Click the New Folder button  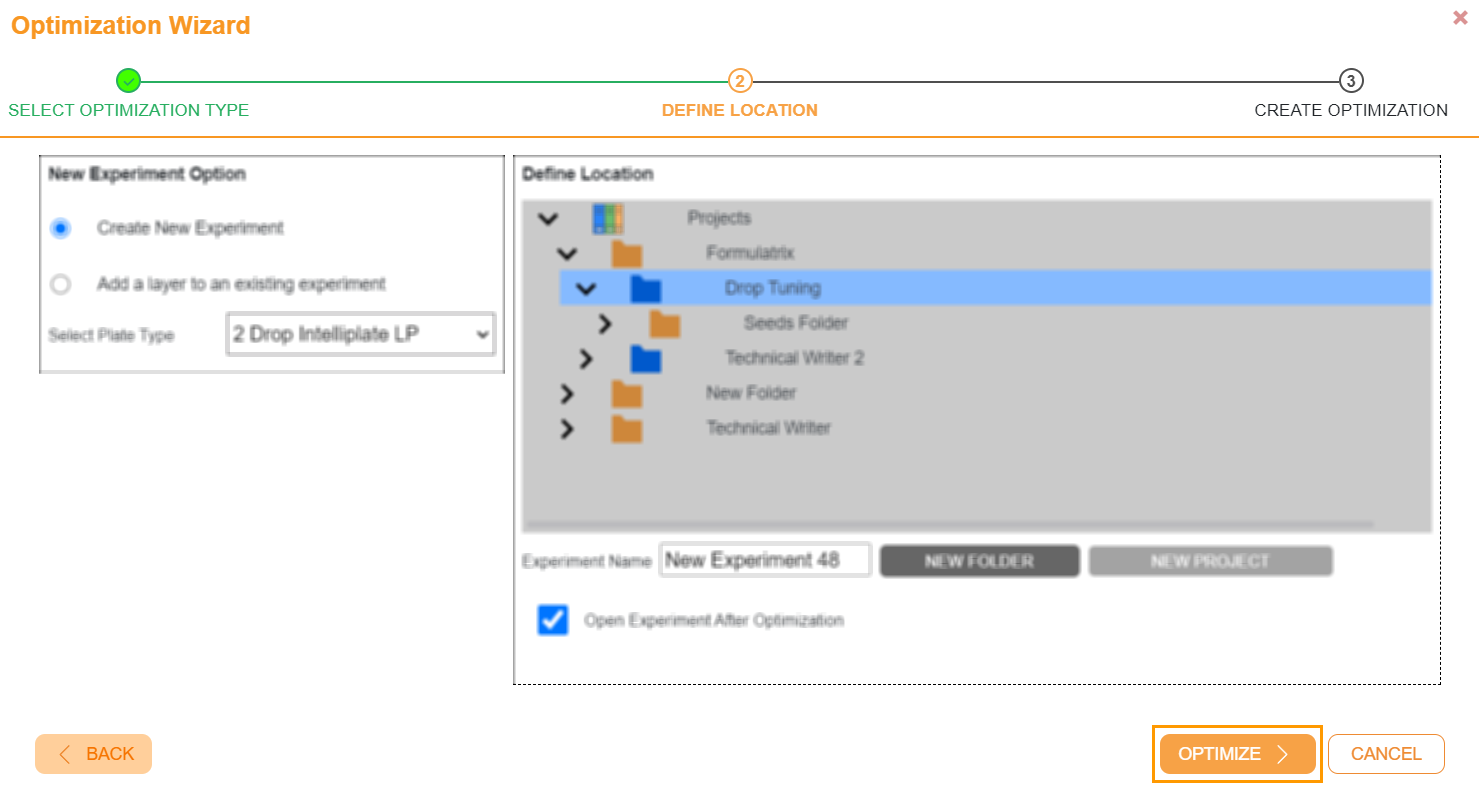coord(979,561)
